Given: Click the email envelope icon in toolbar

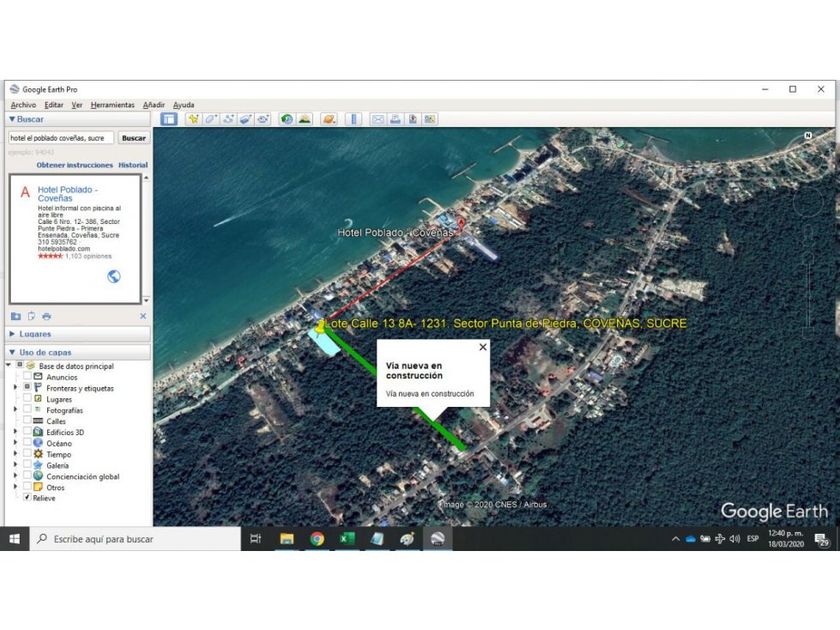Looking at the screenshot, I should [x=378, y=119].
